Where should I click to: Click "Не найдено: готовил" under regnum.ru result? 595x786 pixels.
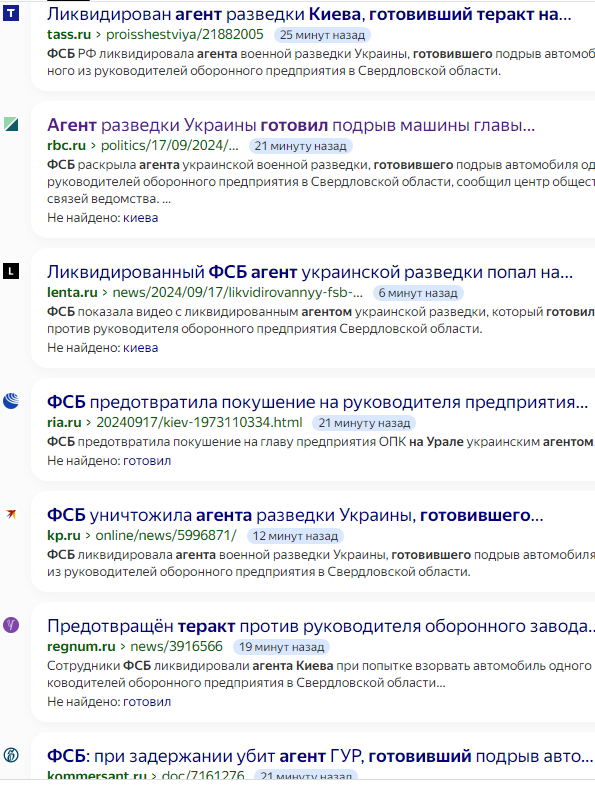coord(109,702)
